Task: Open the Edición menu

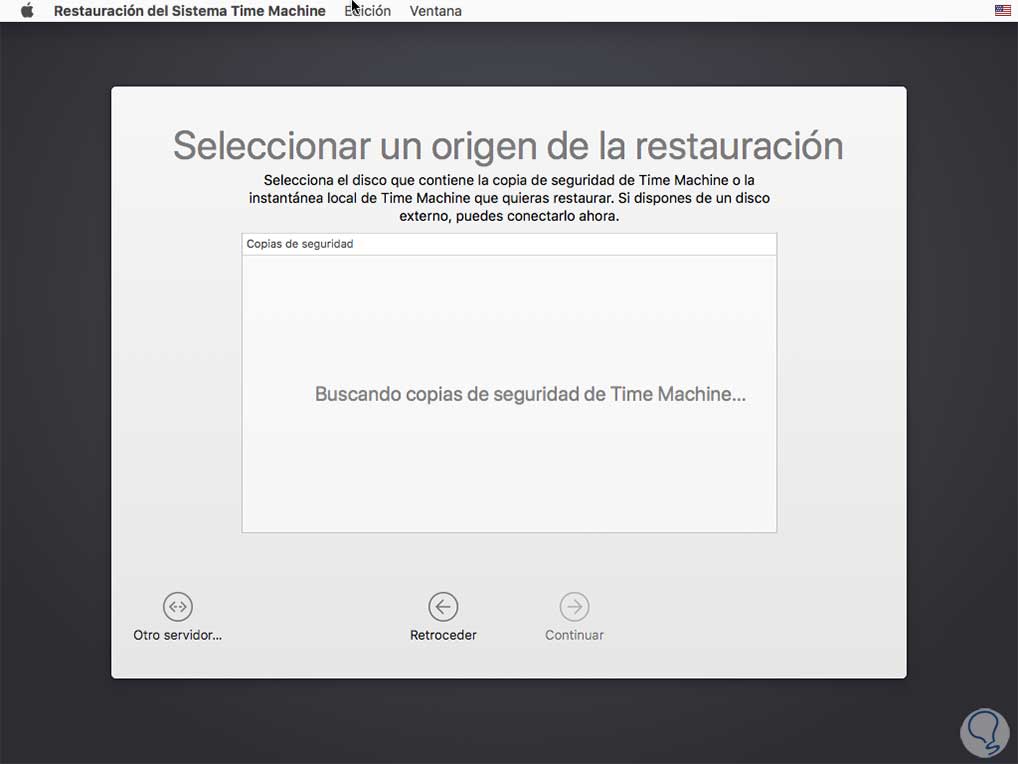Action: [367, 11]
